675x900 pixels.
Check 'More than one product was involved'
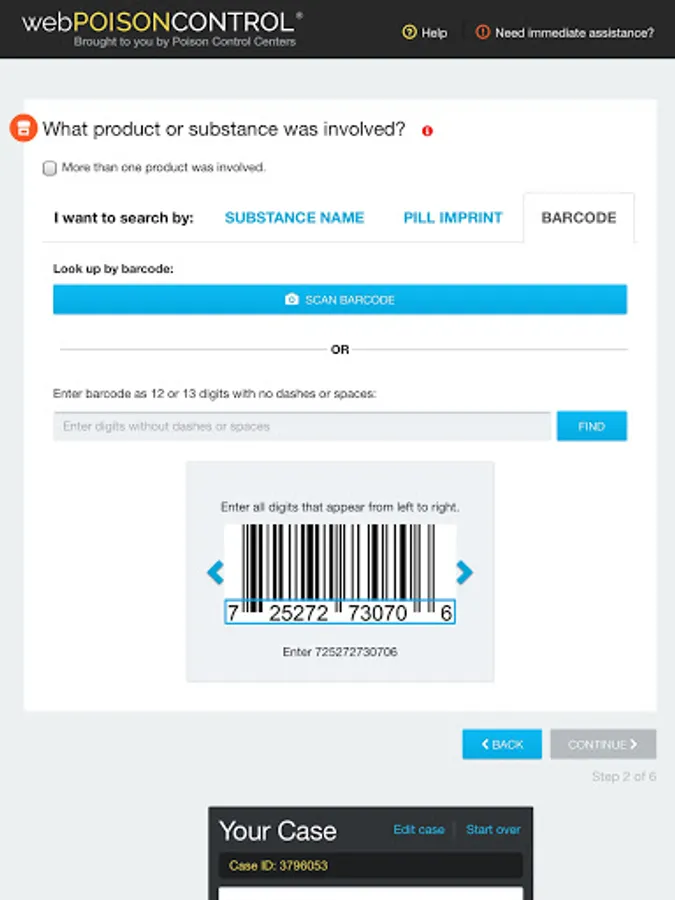pos(50,168)
